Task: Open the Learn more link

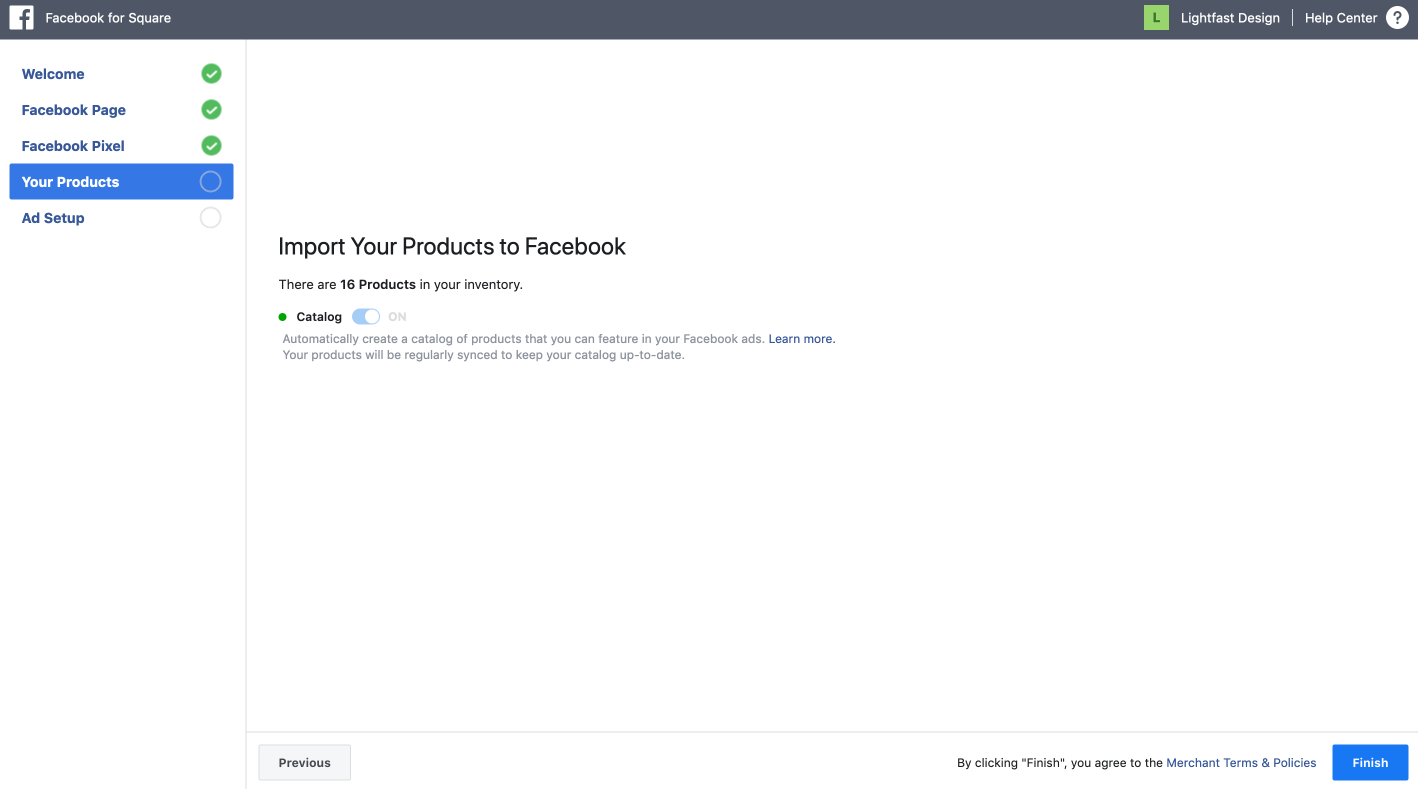Action: point(802,339)
